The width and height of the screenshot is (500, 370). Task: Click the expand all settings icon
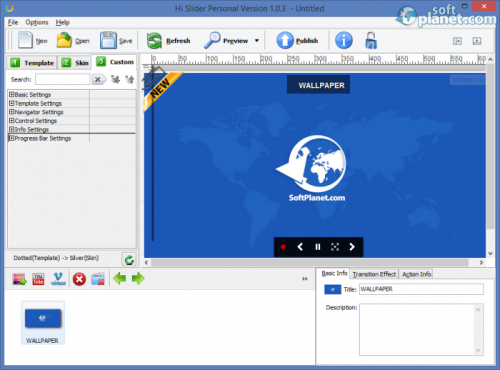pyautogui.click(x=115, y=79)
